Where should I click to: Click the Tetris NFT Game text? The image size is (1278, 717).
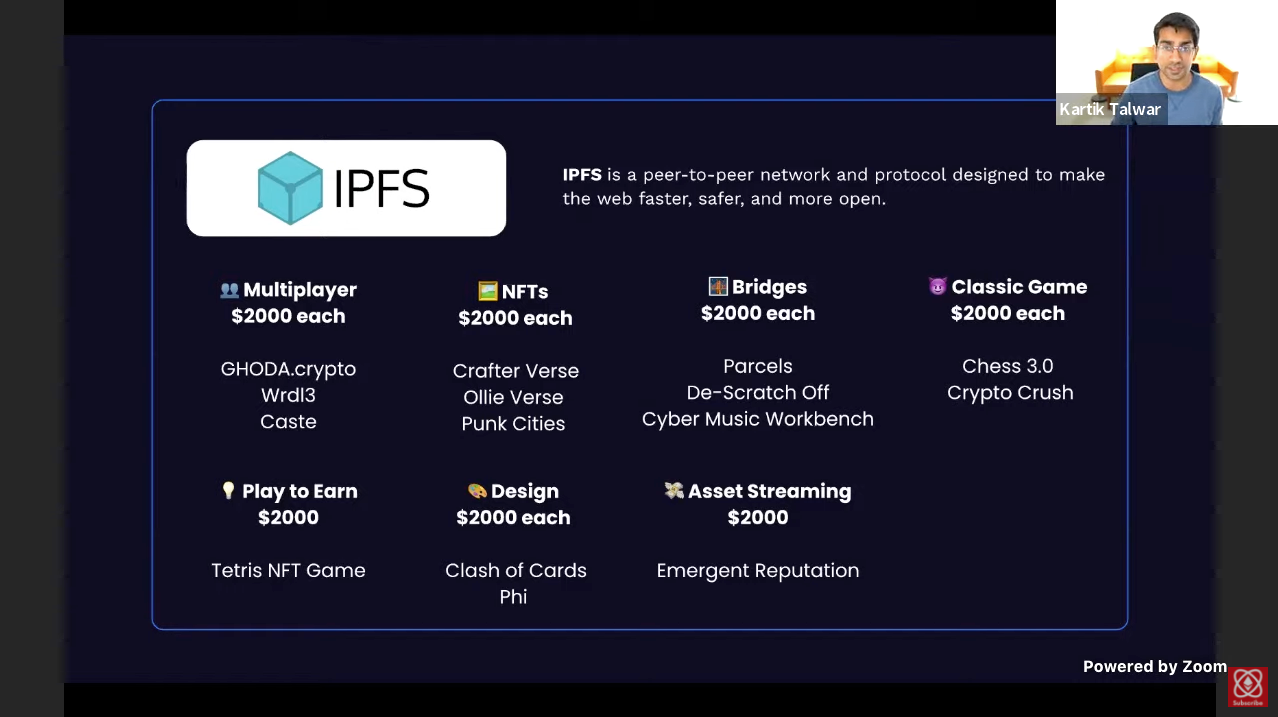coord(288,570)
